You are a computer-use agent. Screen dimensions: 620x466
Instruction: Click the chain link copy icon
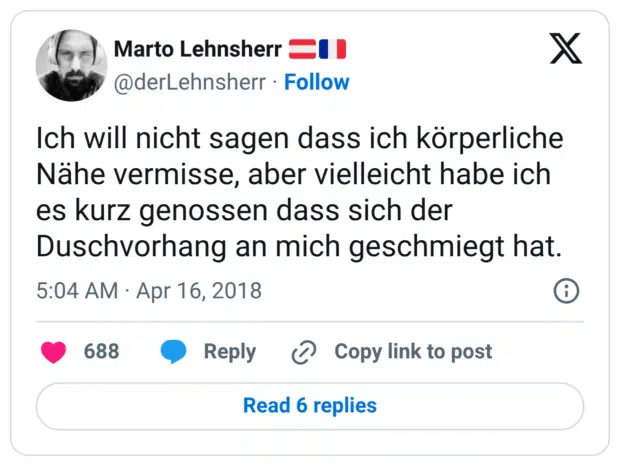tap(303, 352)
